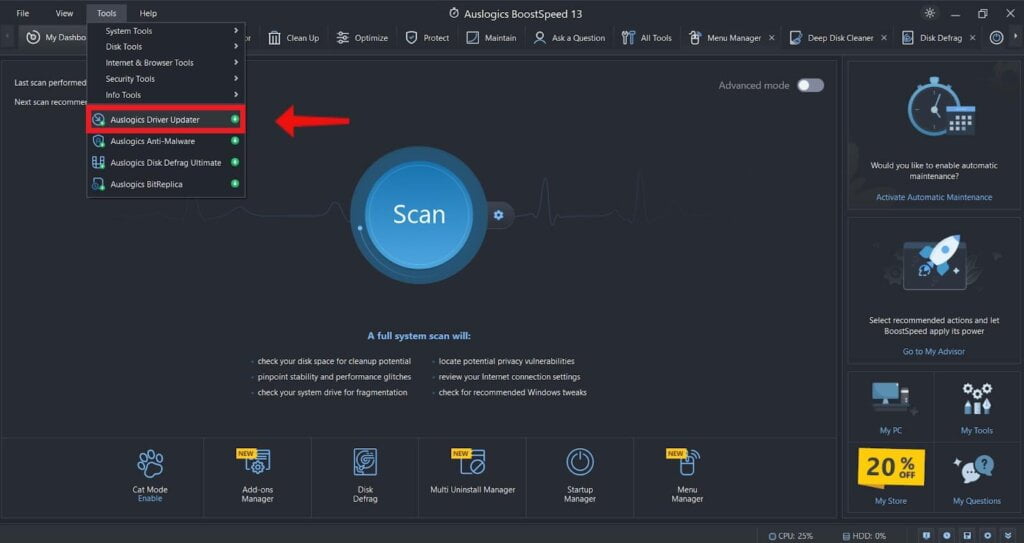The width and height of the screenshot is (1024, 543).
Task: Toggle the light theme sun icon
Action: (x=930, y=13)
